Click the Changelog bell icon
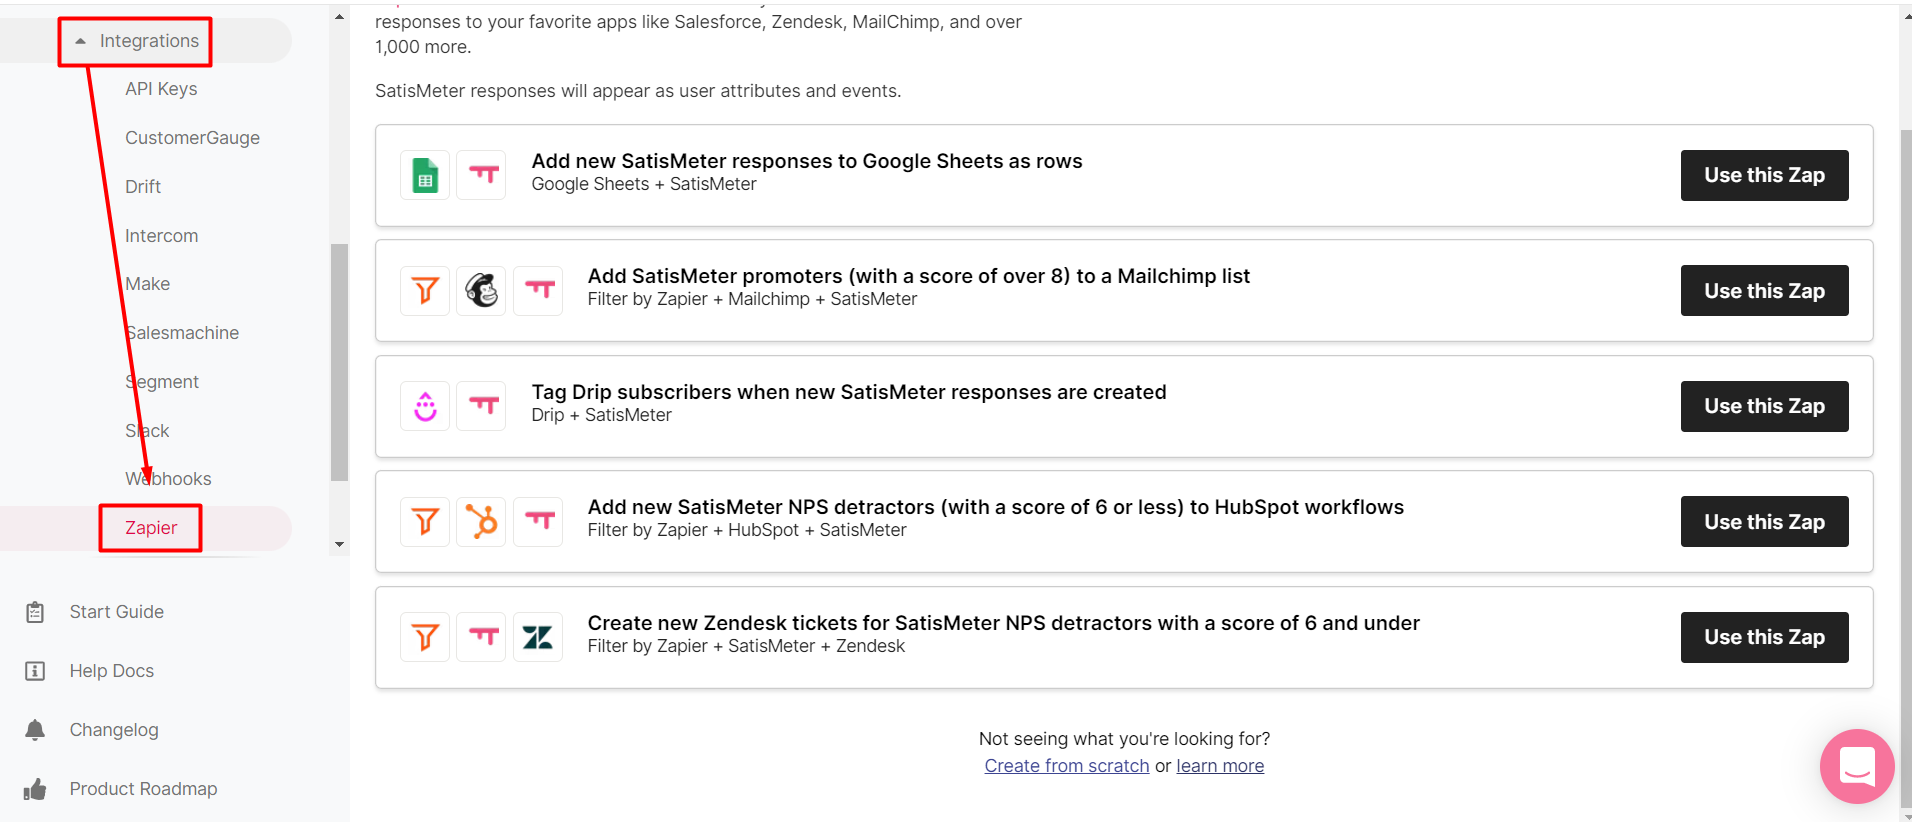The width and height of the screenshot is (1912, 822). point(35,730)
